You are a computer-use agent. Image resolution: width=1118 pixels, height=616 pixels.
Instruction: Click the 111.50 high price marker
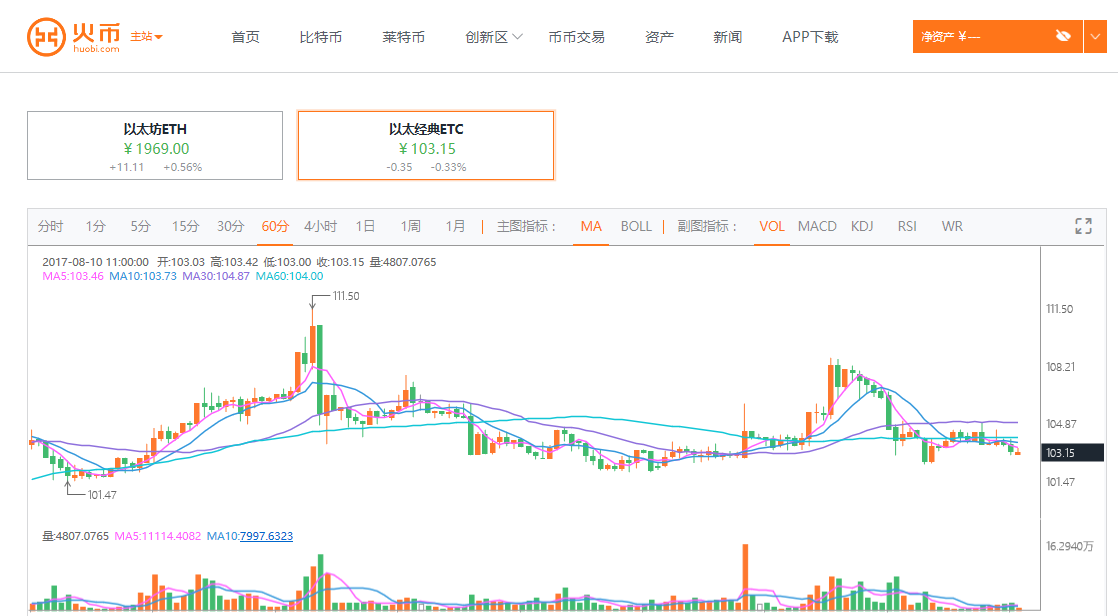346,296
